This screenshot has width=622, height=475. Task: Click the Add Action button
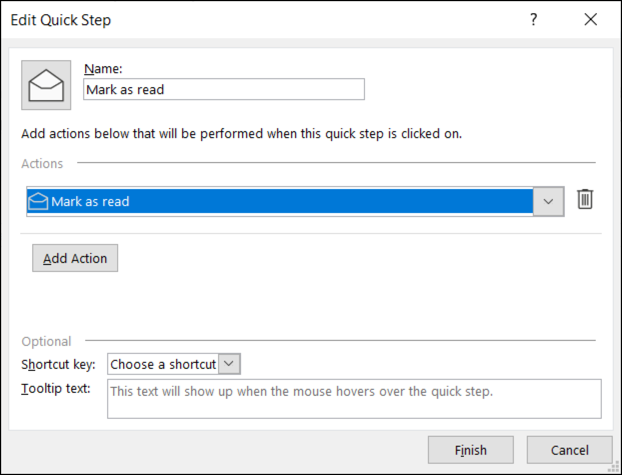(75, 258)
